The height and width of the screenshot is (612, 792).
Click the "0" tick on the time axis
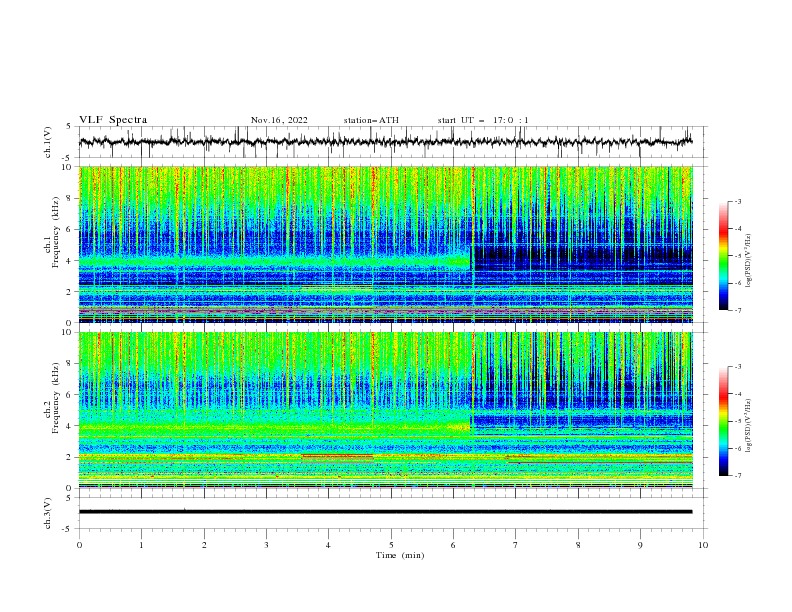click(x=79, y=545)
